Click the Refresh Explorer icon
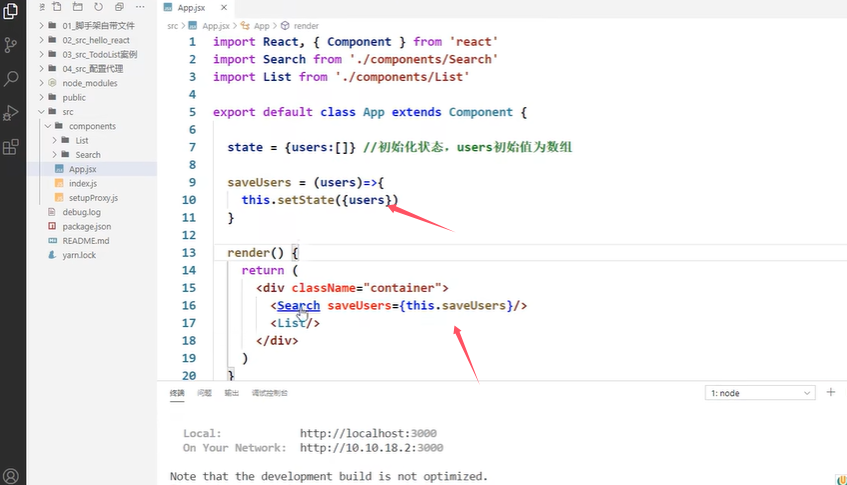The width and height of the screenshot is (847, 485). pos(98,7)
